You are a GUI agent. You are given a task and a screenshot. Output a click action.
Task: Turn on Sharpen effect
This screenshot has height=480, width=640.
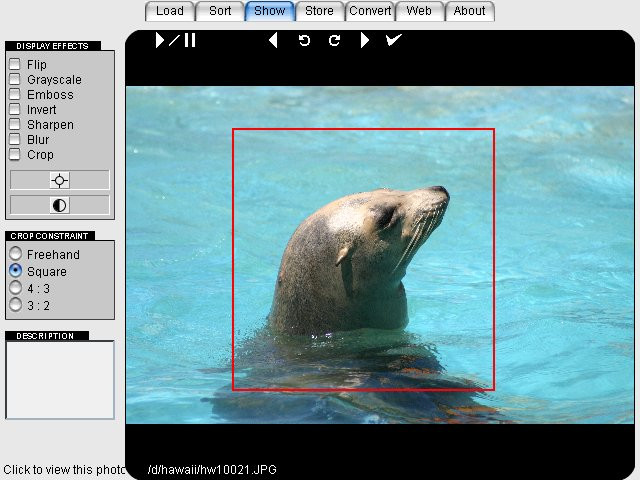(15, 124)
